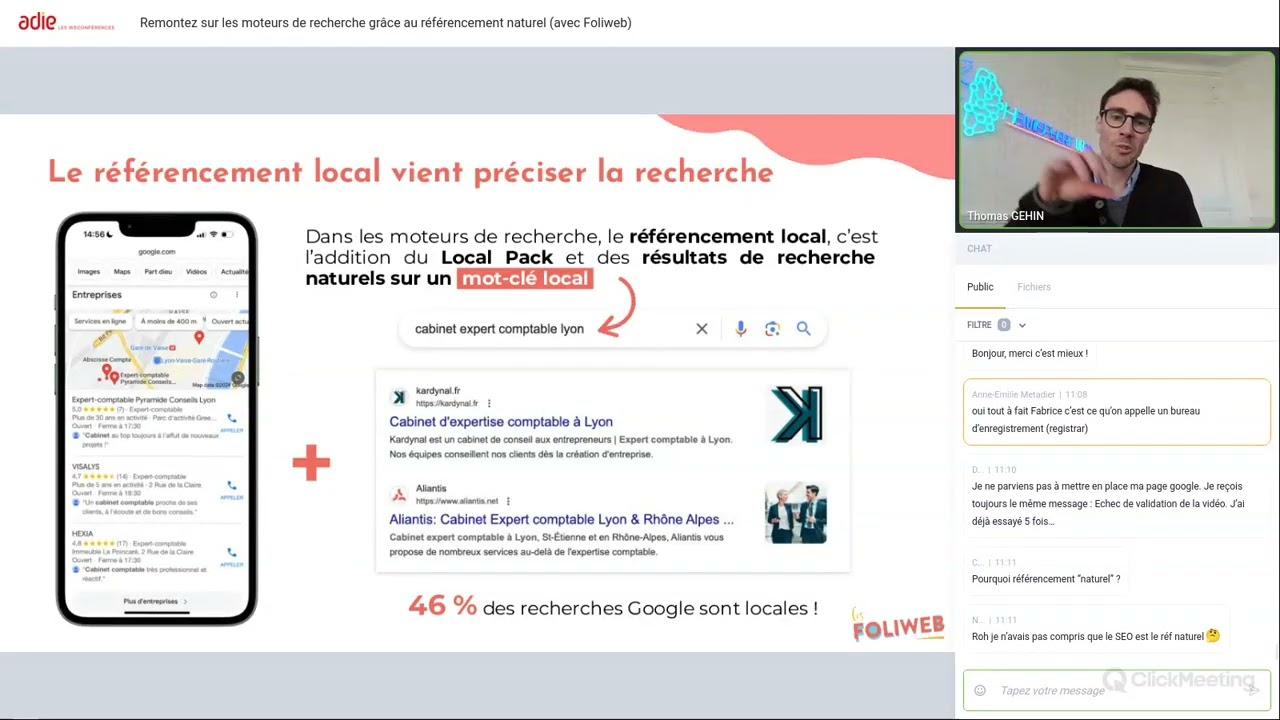This screenshot has height=720, width=1280.
Task: Click the HEXIA listing name
Action: coord(83,534)
